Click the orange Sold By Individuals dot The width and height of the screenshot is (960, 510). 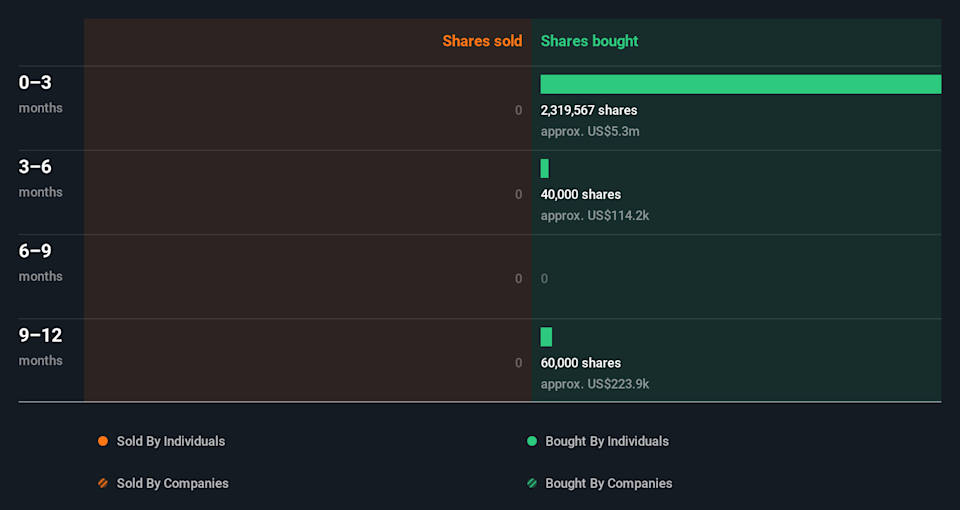(103, 441)
